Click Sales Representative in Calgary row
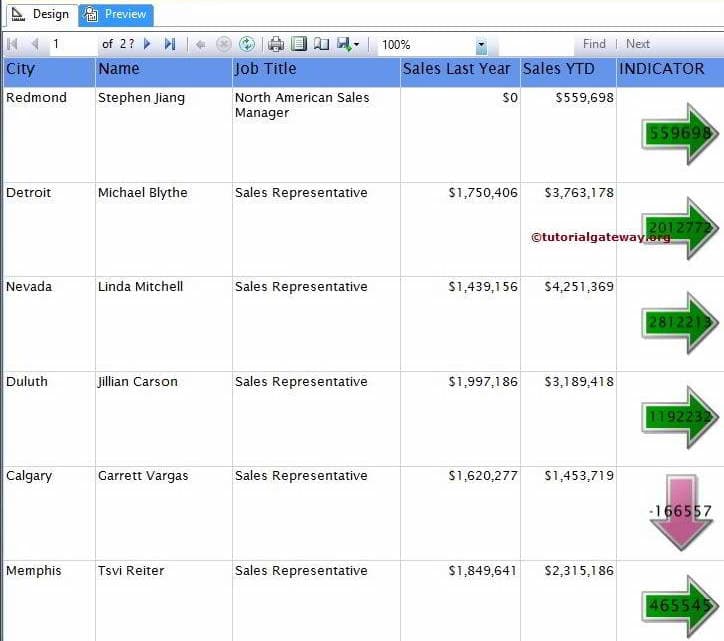Screen dimensions: 724x641 click(x=301, y=476)
